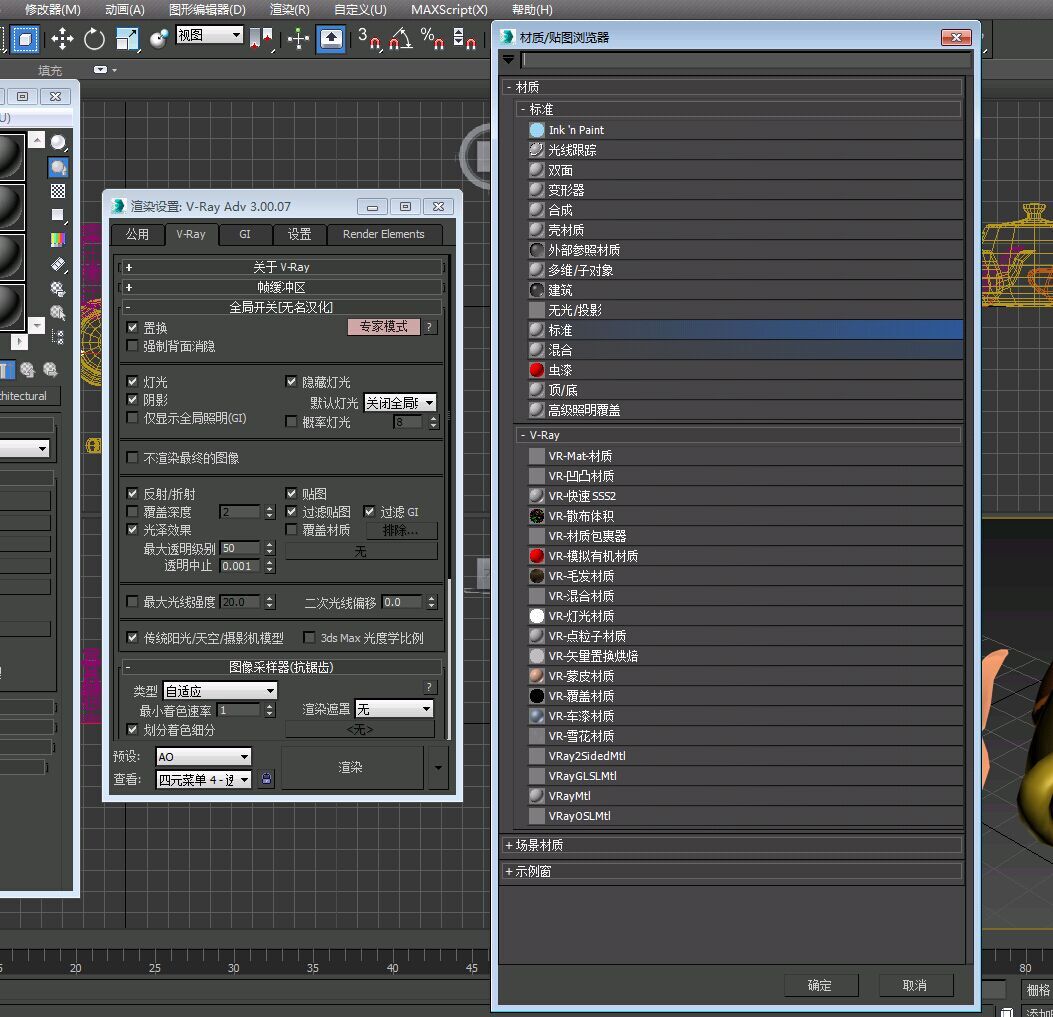Expand the 关于 V-Ray rollout

(281, 267)
